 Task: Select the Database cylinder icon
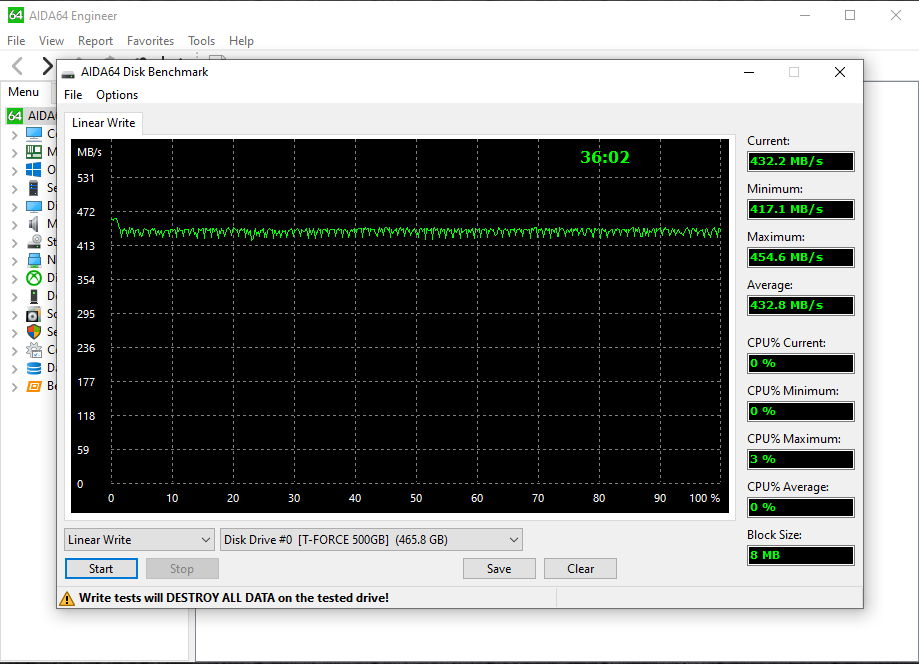34,368
